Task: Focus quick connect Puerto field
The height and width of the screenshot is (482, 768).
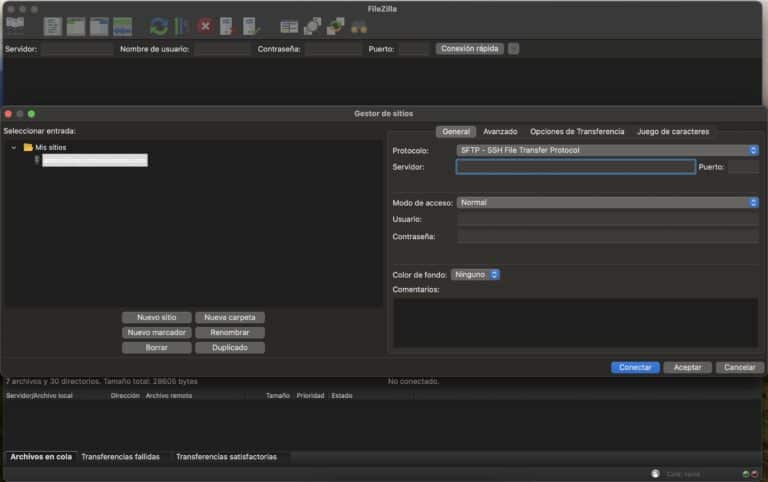Action: 413,49
